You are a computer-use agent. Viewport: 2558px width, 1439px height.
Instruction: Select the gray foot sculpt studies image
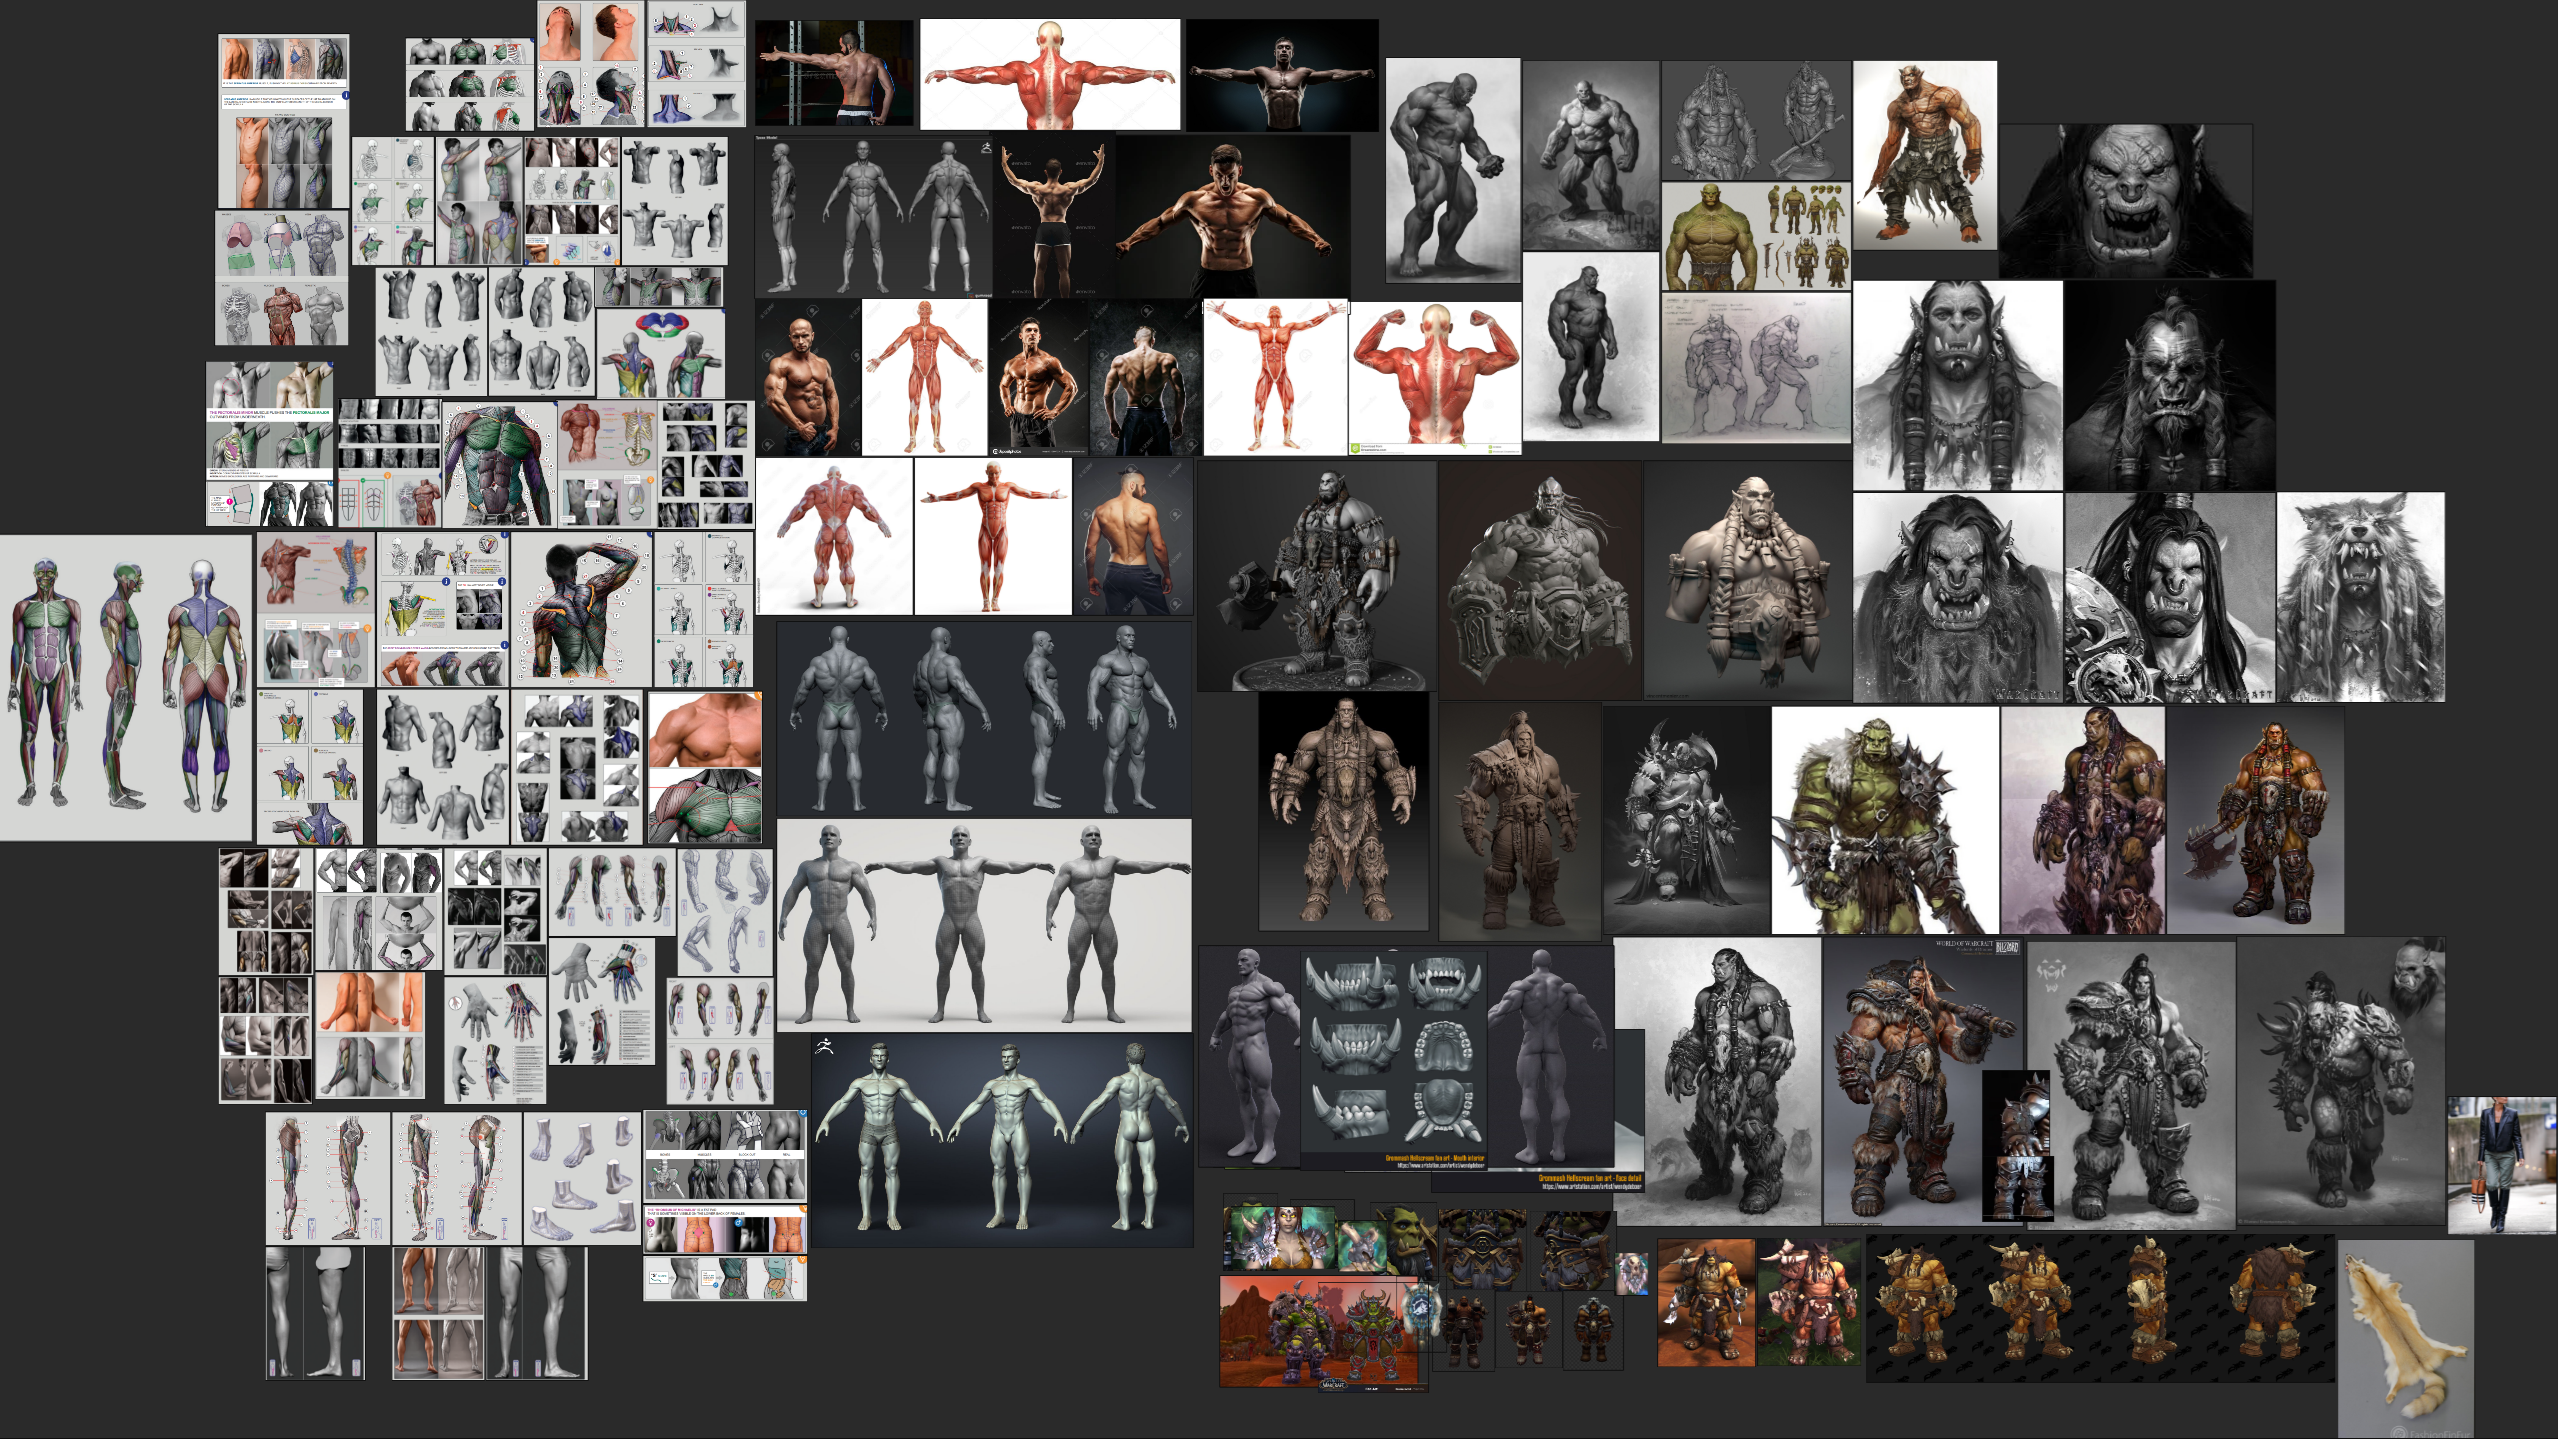[x=581, y=1178]
